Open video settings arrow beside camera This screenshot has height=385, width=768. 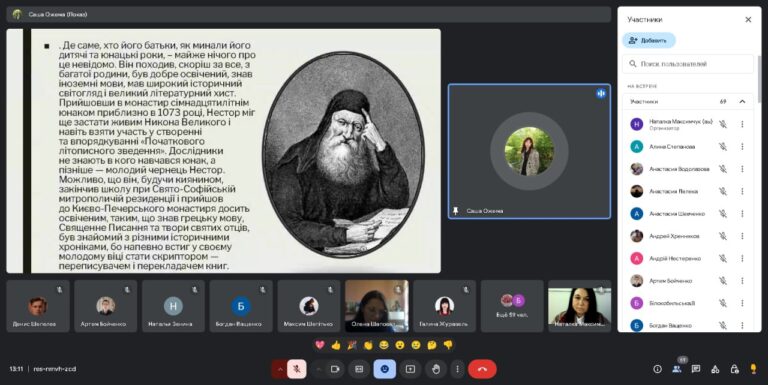318,369
